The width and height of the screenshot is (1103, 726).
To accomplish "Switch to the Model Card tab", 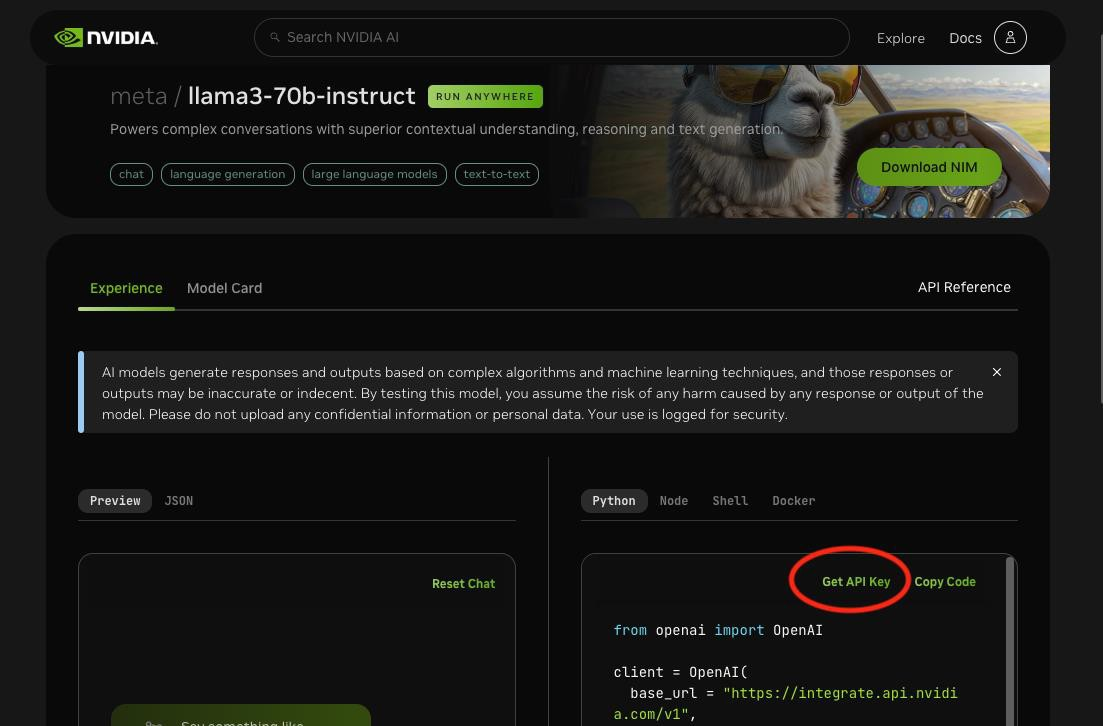I will 224,288.
